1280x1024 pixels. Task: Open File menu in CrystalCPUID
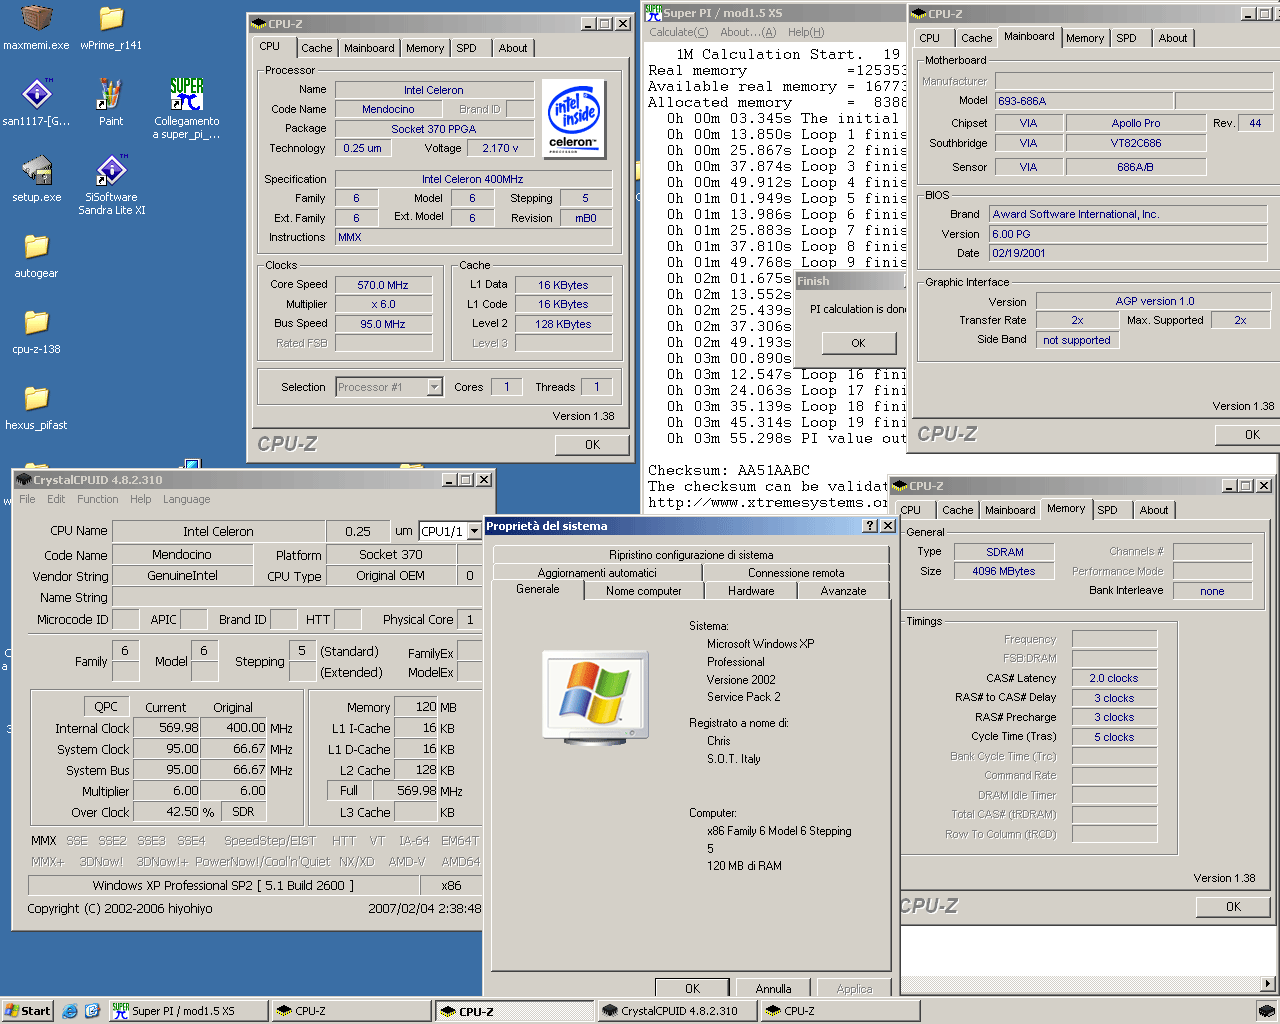click(27, 499)
